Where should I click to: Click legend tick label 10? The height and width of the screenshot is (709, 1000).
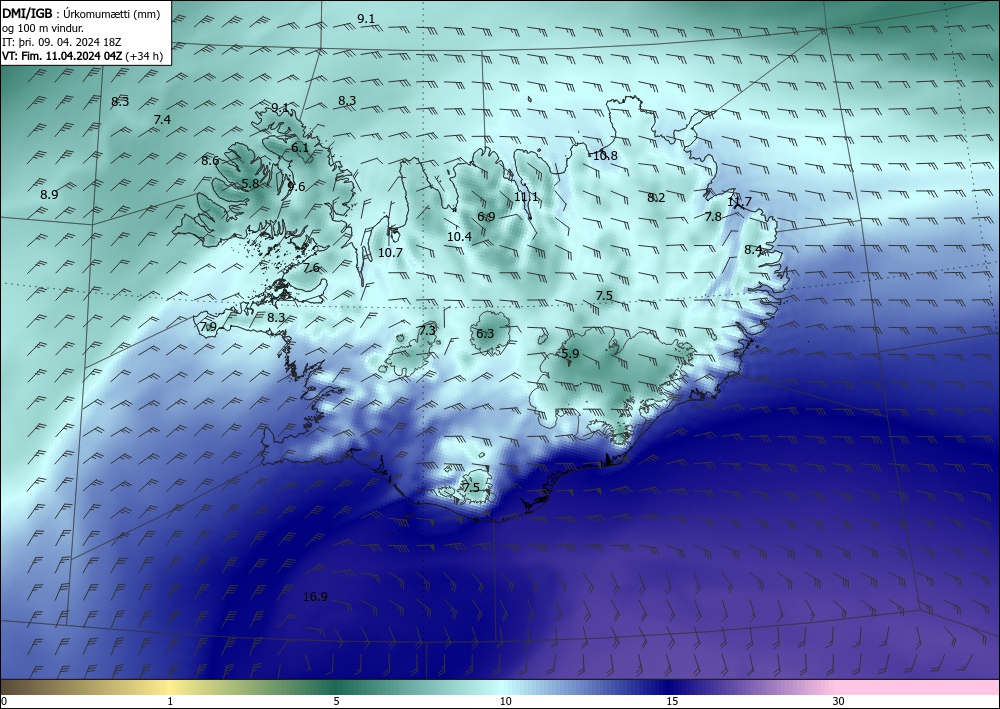click(506, 701)
